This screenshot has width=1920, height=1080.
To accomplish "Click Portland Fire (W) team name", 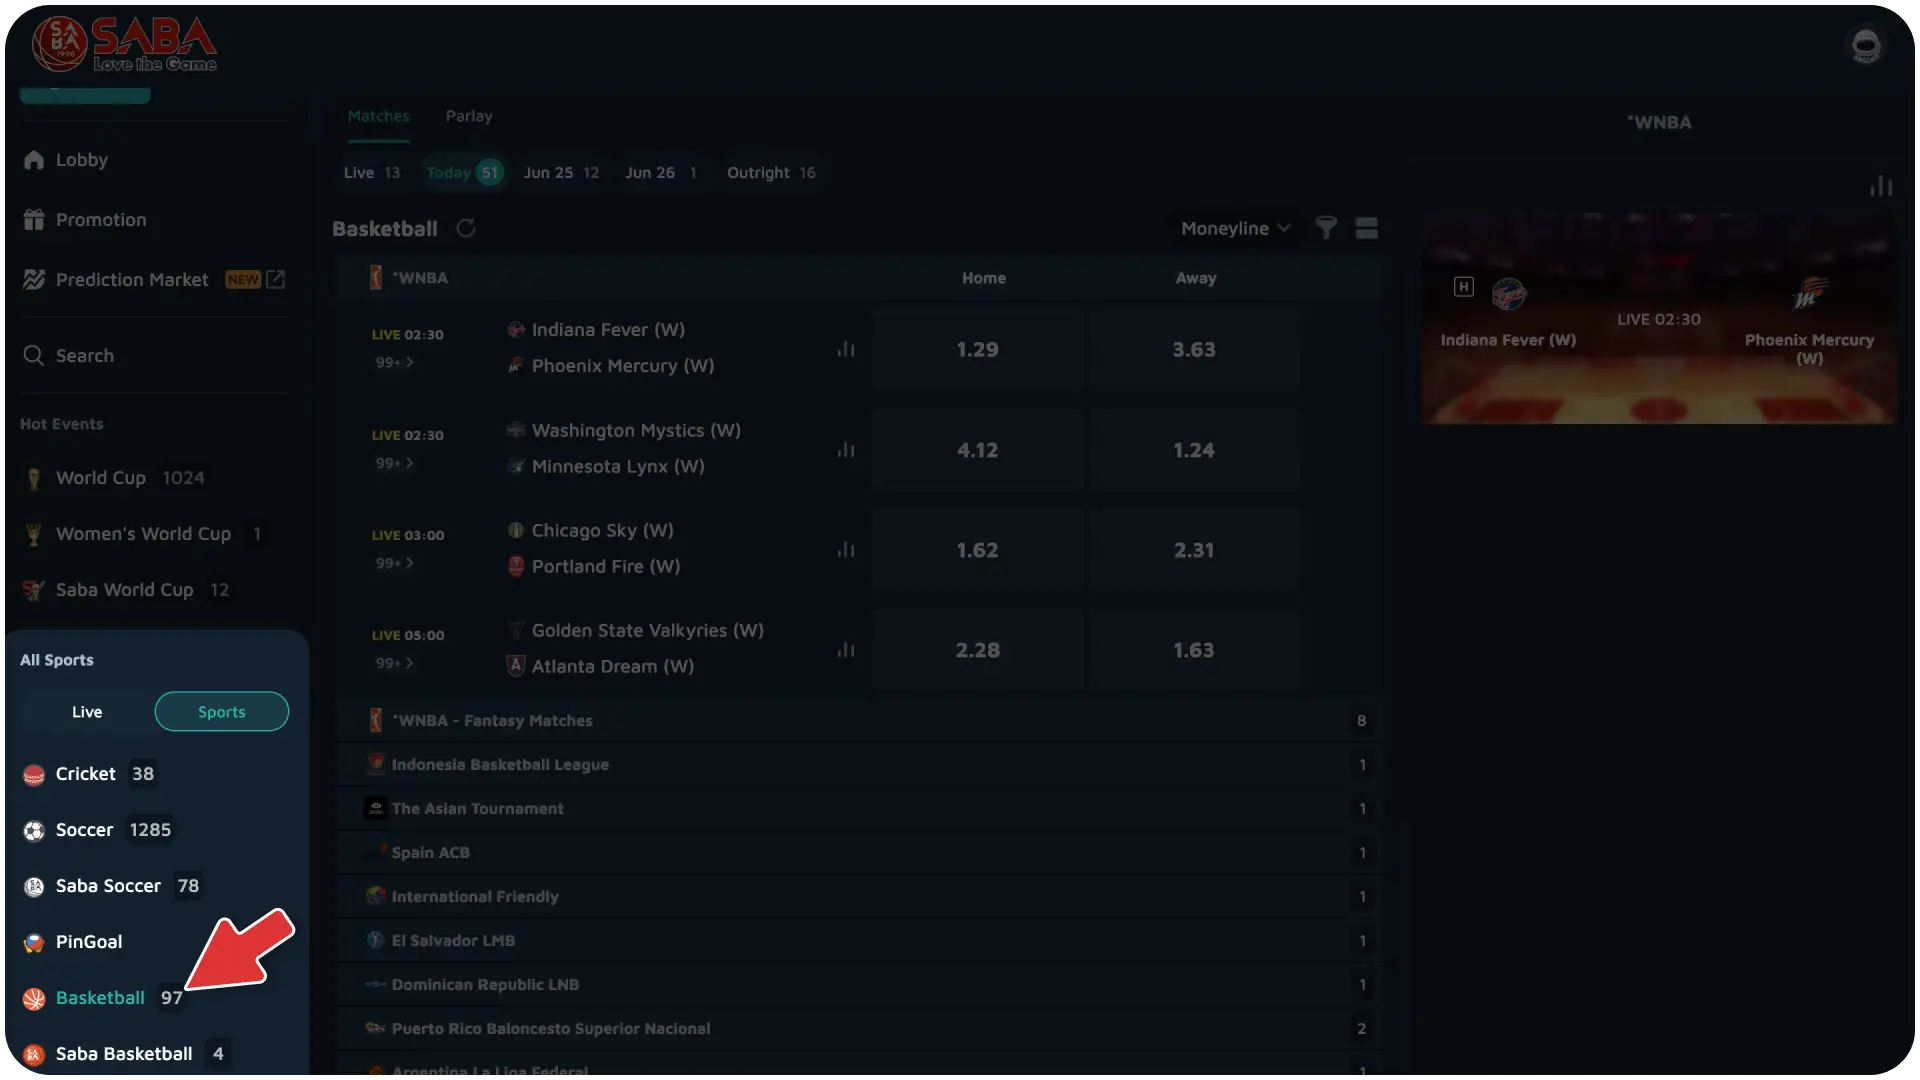I will pyautogui.click(x=606, y=566).
